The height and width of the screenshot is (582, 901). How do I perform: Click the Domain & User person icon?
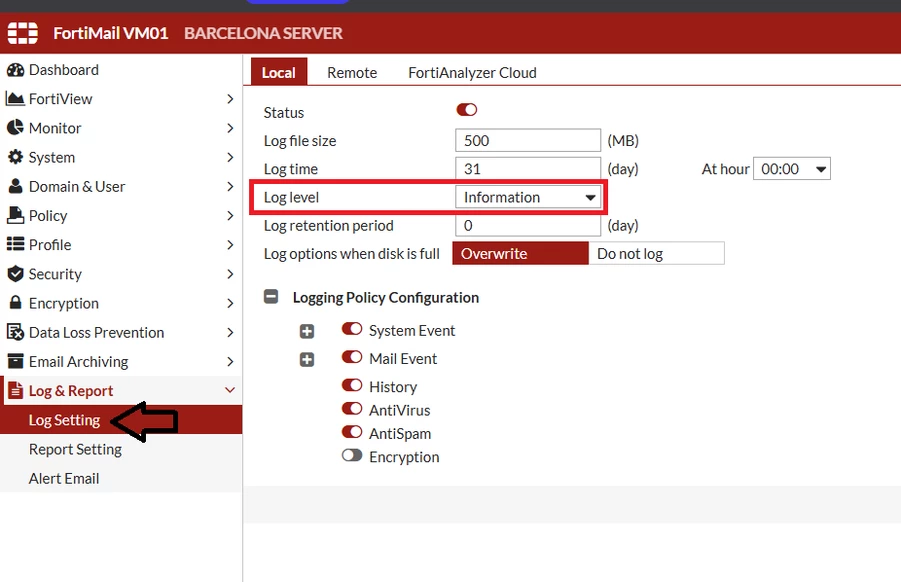pos(16,186)
